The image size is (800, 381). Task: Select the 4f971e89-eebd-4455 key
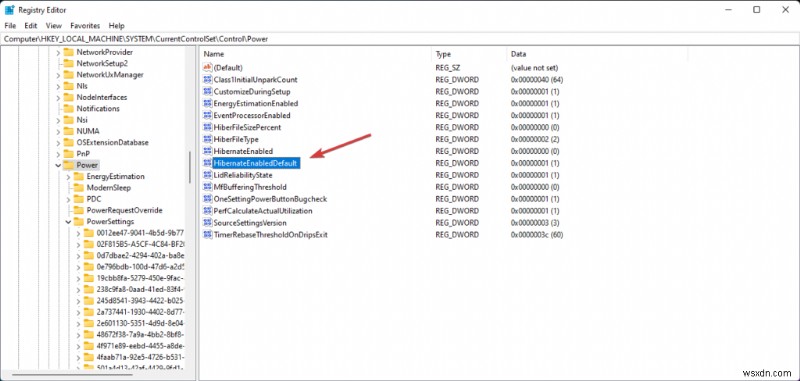140,346
